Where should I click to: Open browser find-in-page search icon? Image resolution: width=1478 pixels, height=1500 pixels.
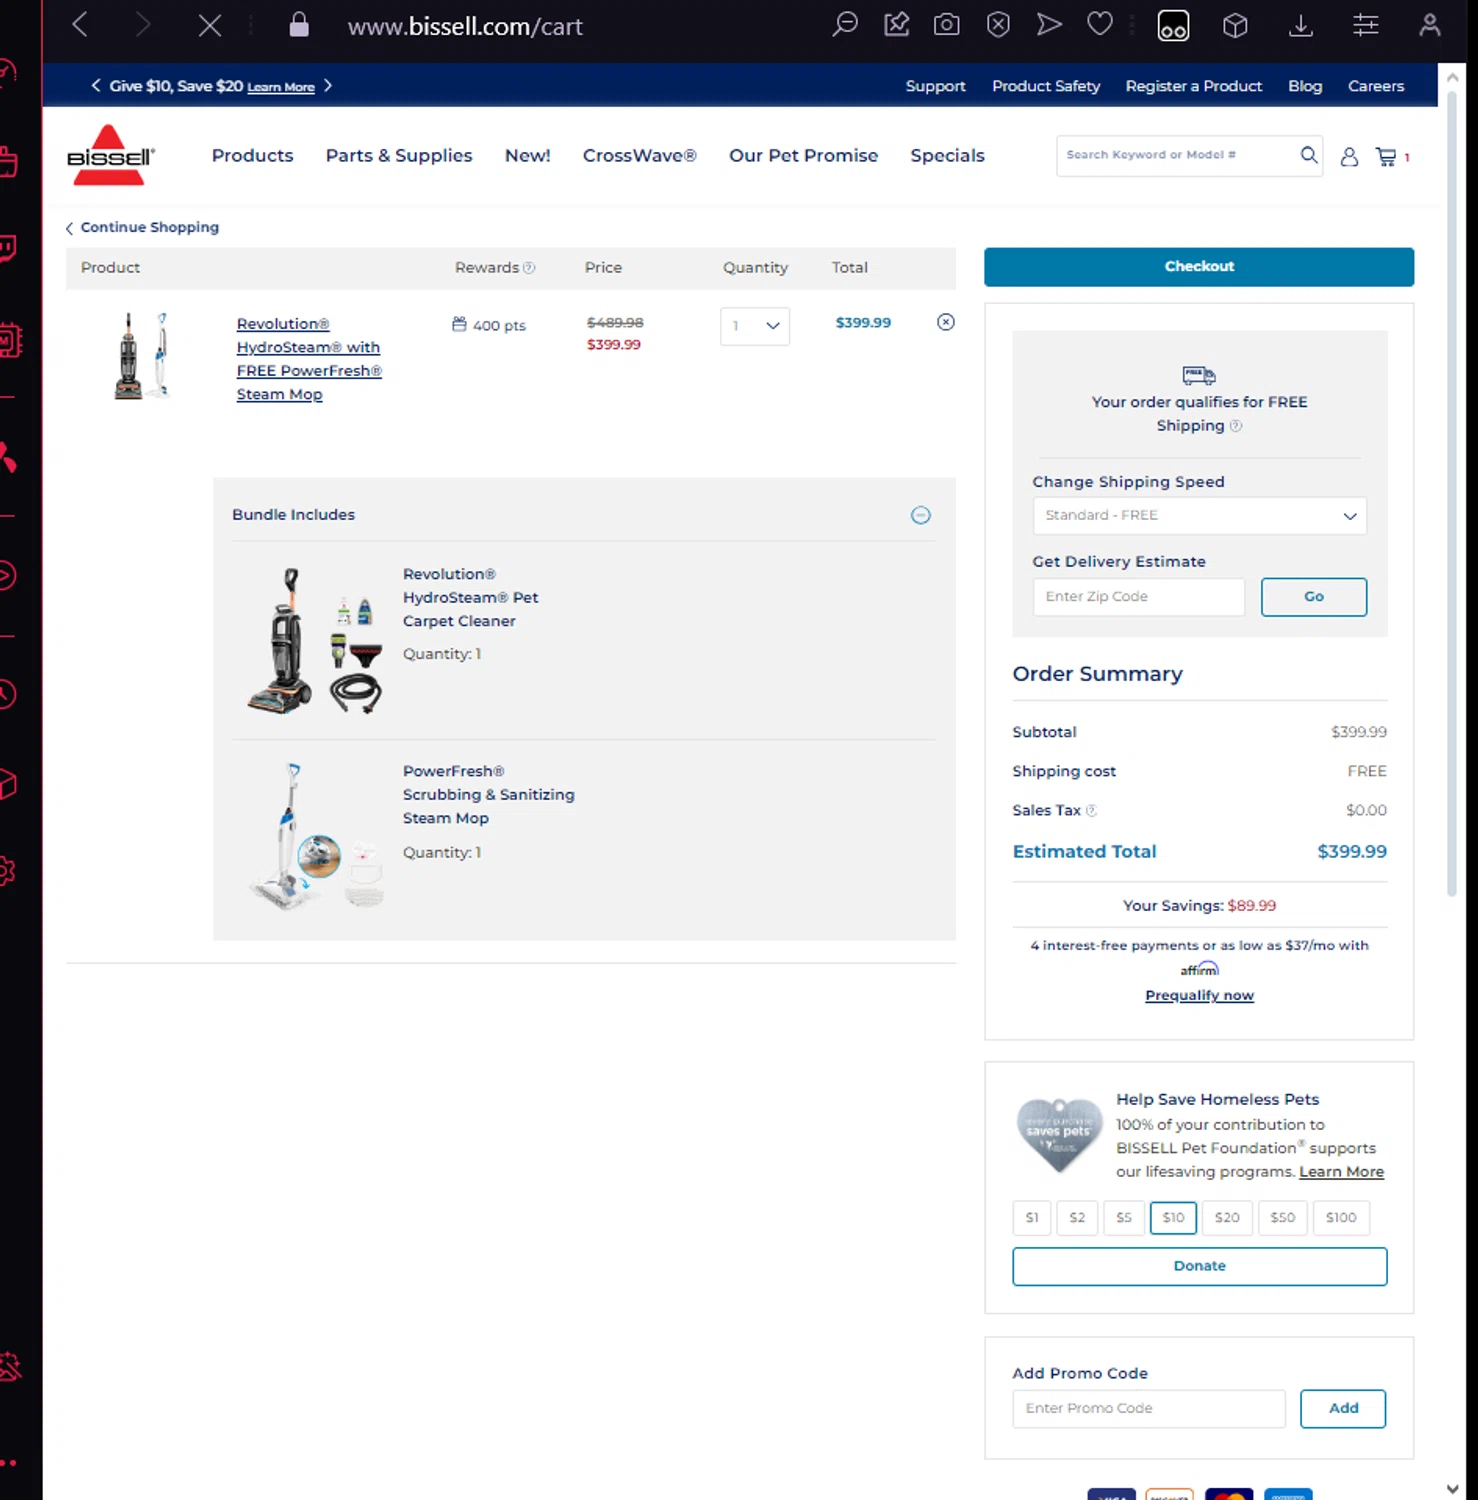pos(845,24)
